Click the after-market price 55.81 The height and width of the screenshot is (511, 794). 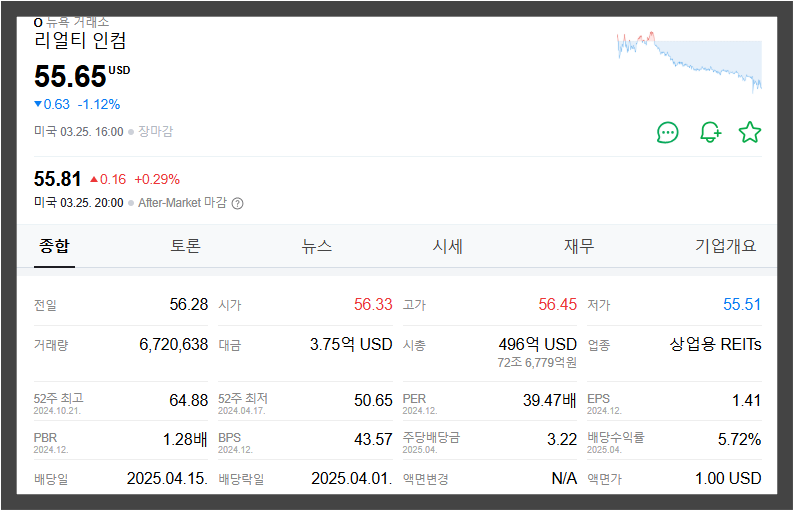tap(57, 179)
